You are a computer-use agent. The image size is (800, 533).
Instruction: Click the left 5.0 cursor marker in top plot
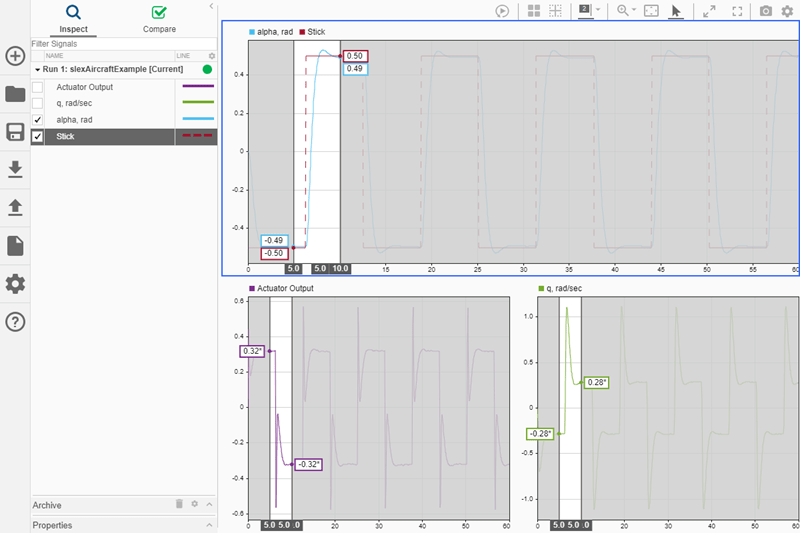pyautogui.click(x=293, y=268)
